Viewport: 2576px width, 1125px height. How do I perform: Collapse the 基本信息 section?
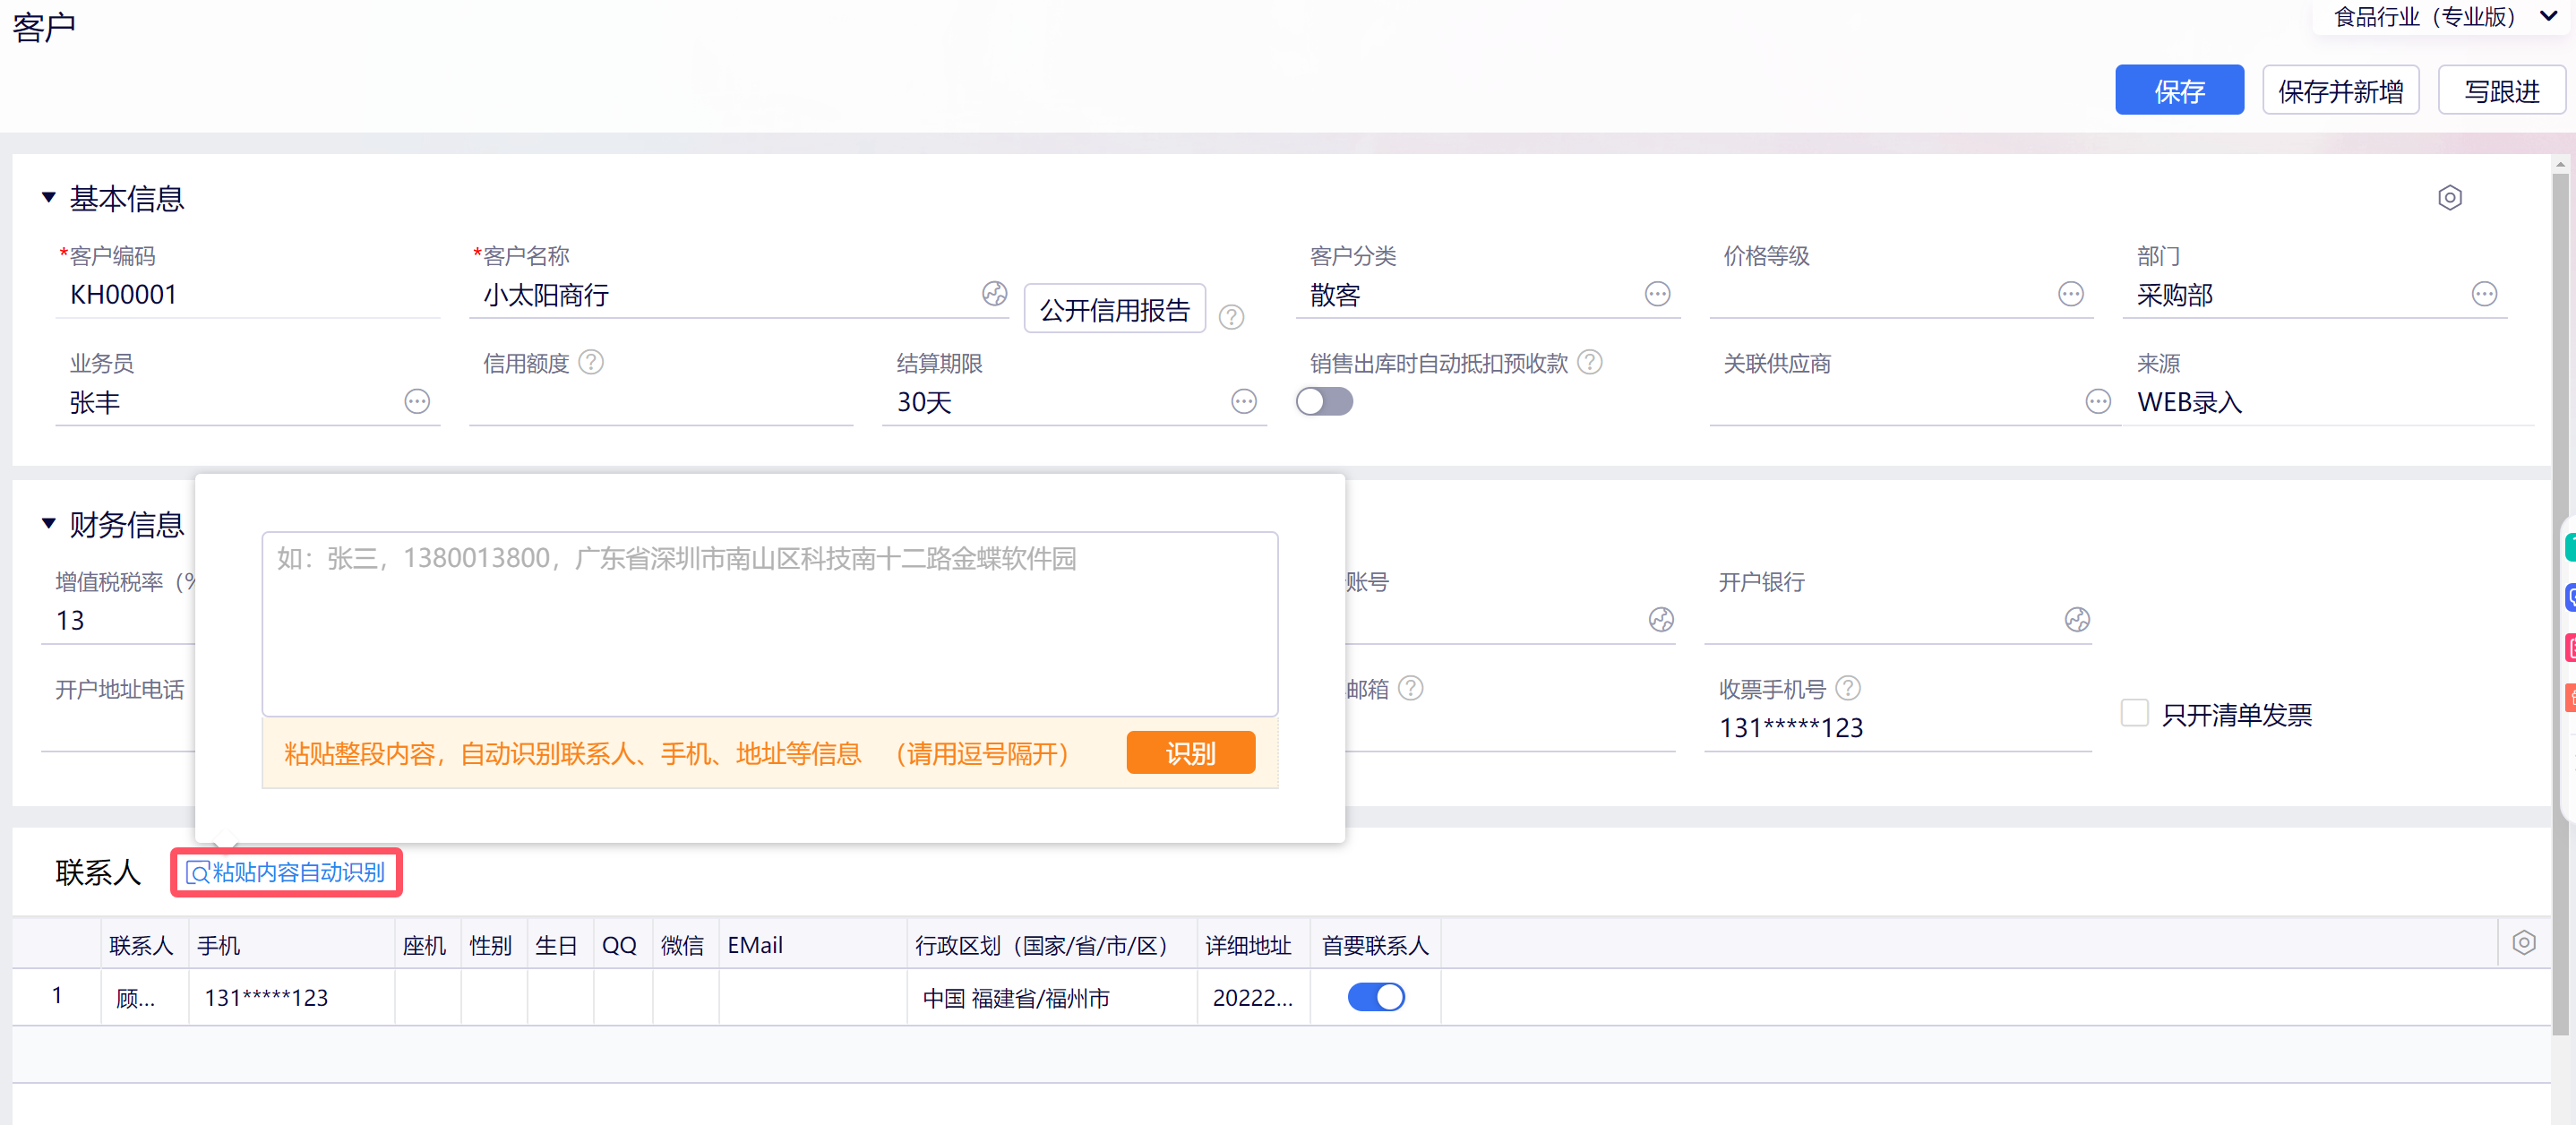pyautogui.click(x=48, y=198)
